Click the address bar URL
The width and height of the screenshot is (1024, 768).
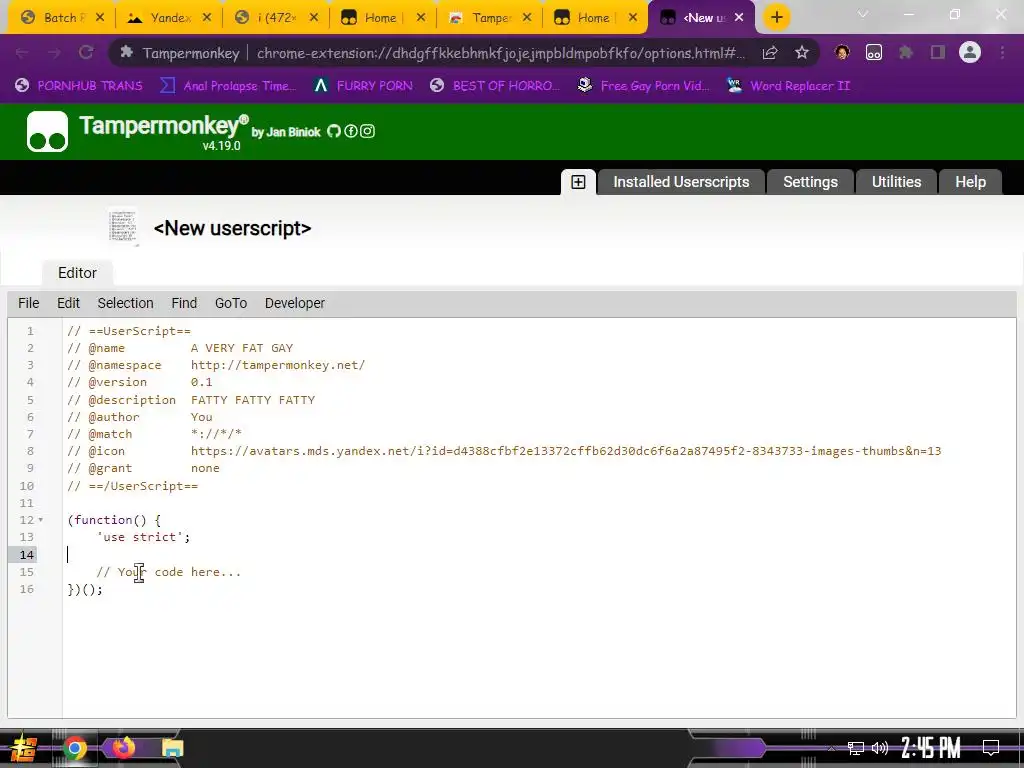pos(500,53)
